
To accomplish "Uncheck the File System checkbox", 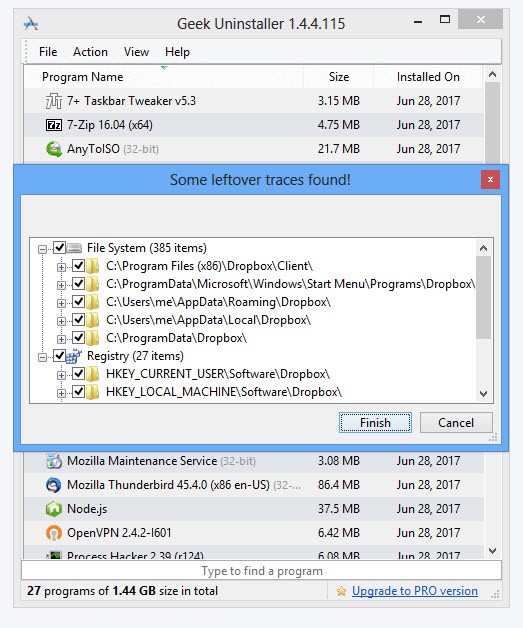I will [x=59, y=248].
